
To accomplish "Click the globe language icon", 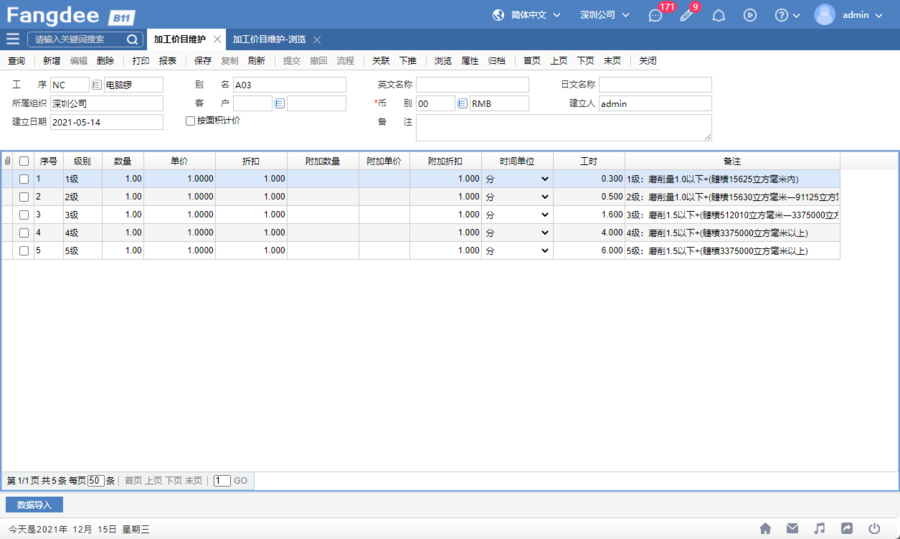I will click(x=498, y=15).
